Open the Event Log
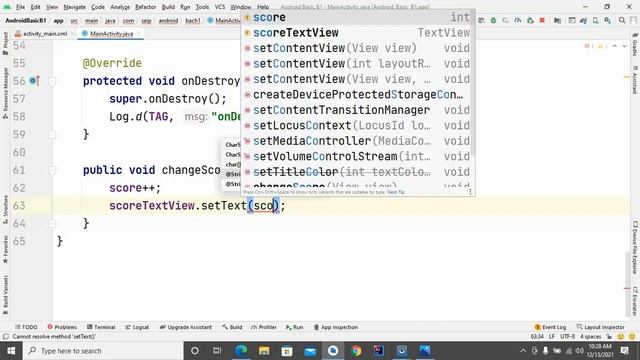 coord(550,327)
